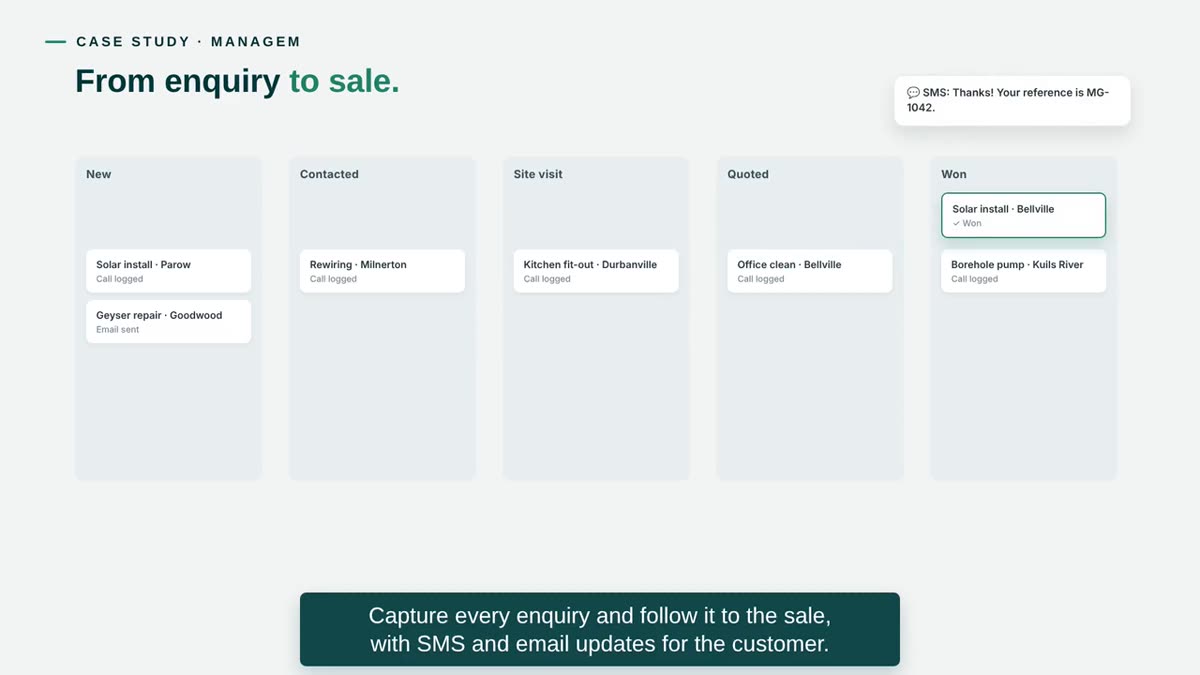Screen dimensions: 1200x675
Task: Open the Geyser repair · Goodwood card
Action: click(x=168, y=321)
